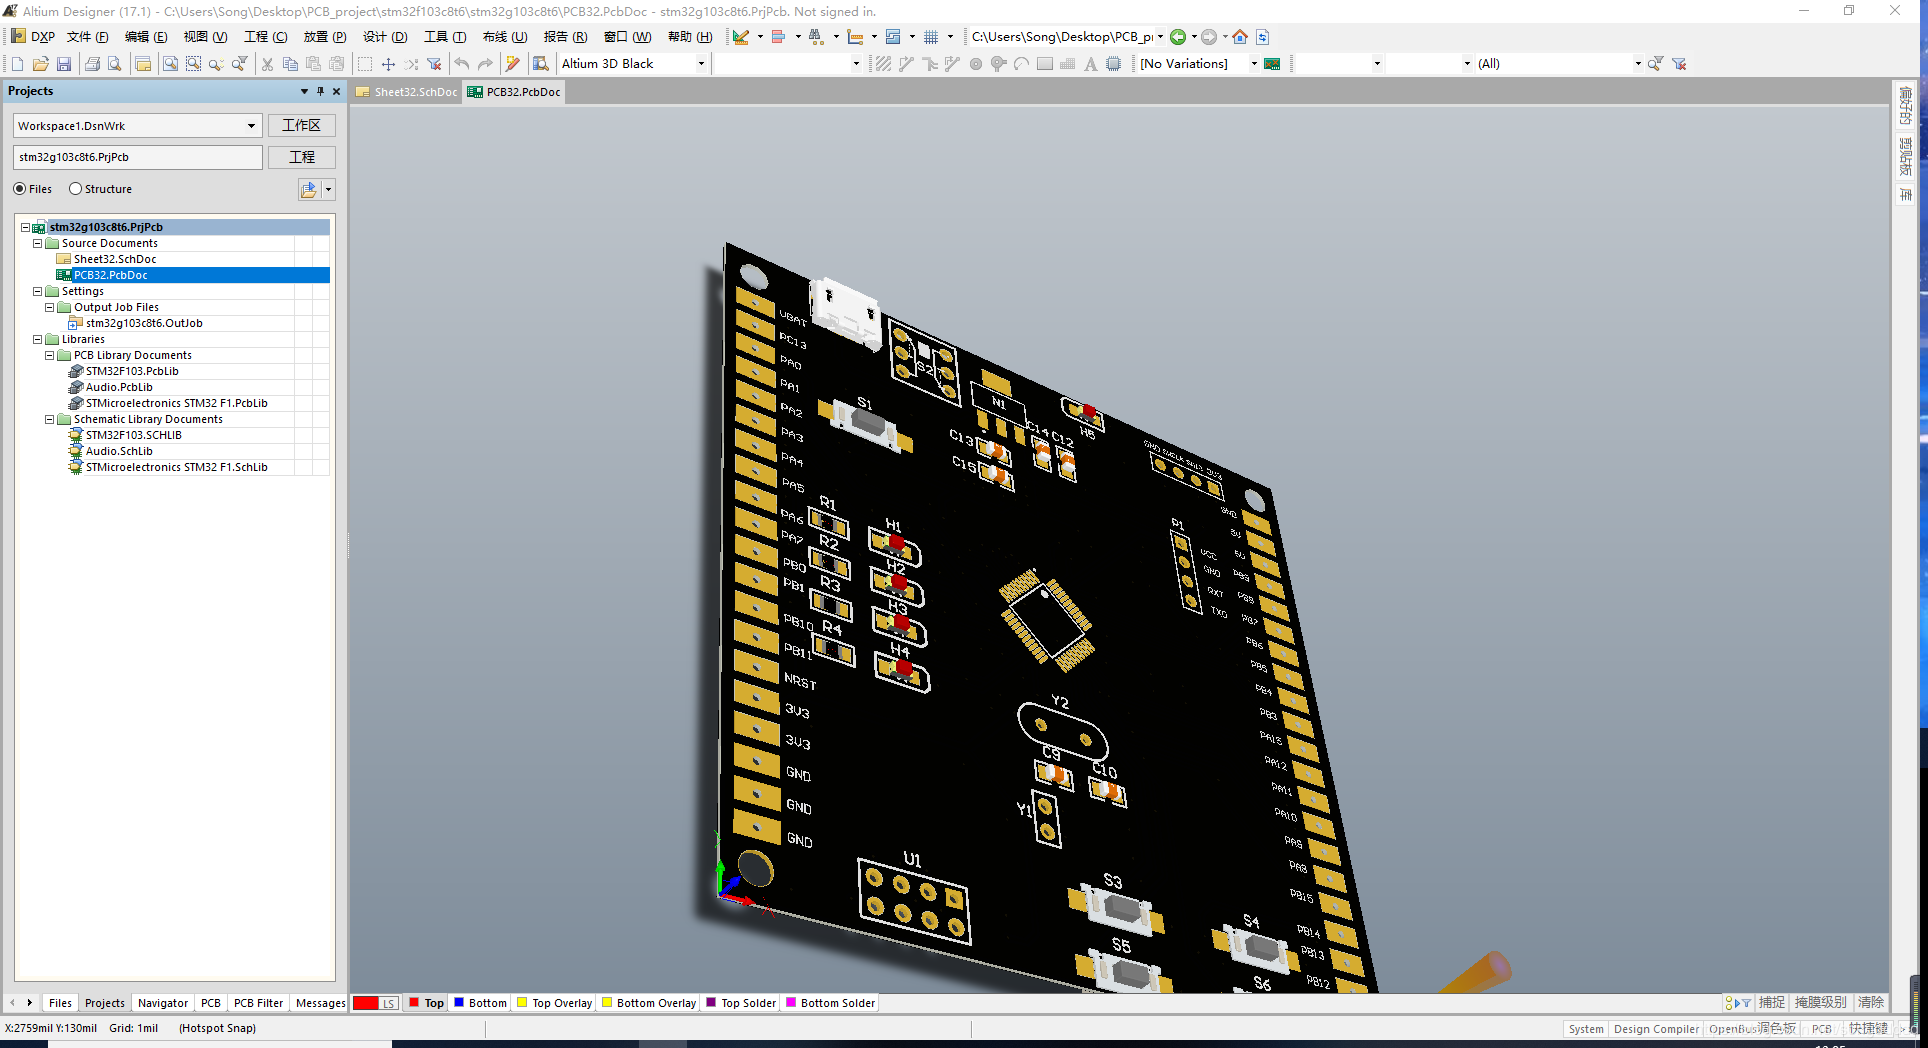Click the Home page icon
Screen dimensions: 1928x1048
tap(1240, 37)
